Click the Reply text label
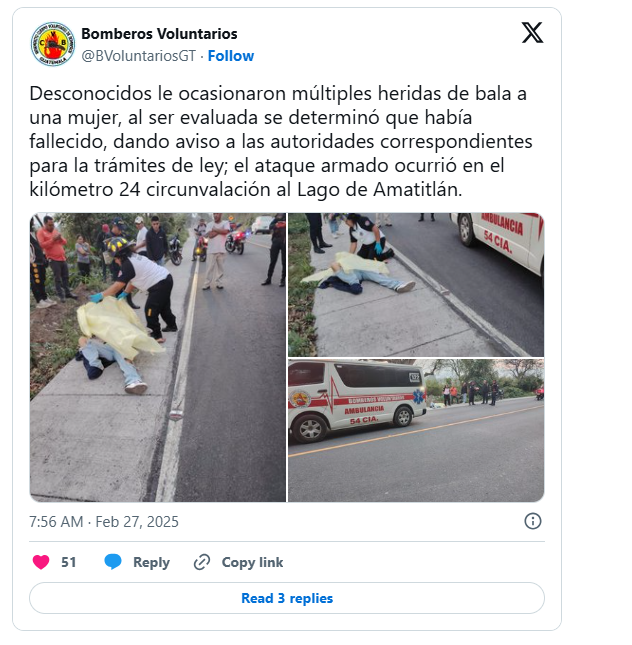 pos(151,562)
